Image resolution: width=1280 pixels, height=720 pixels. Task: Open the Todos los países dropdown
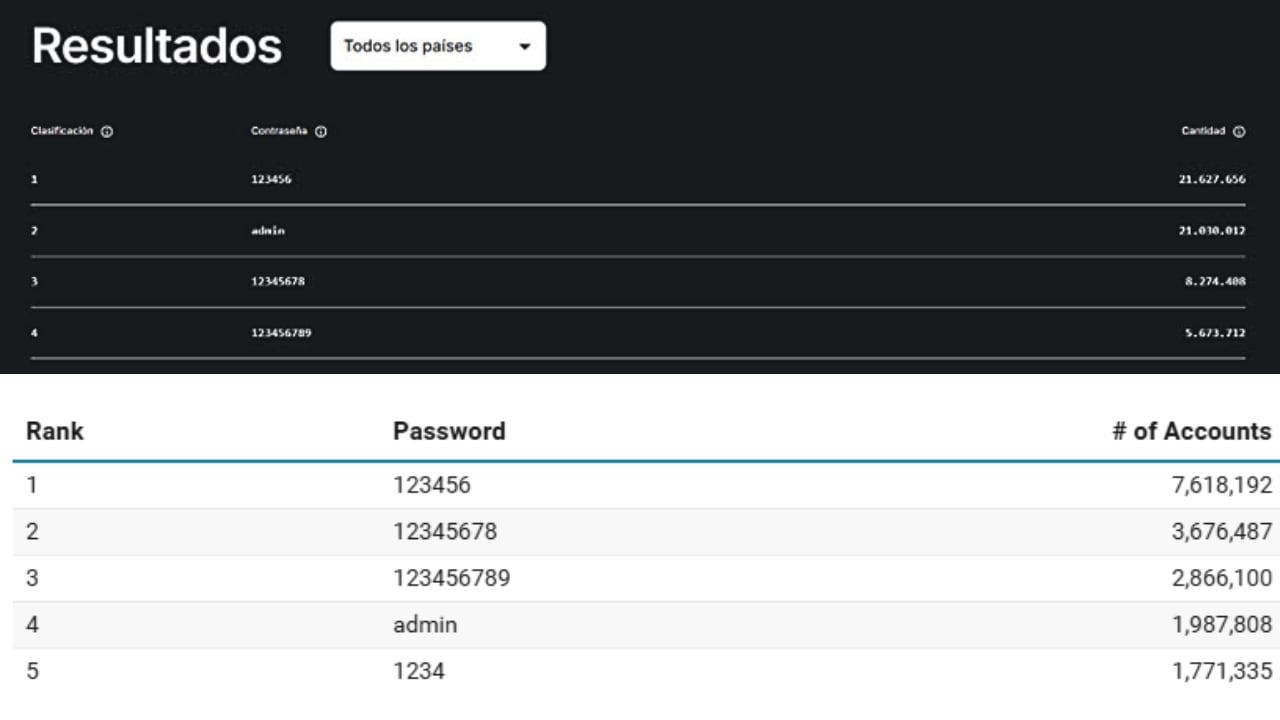[438, 46]
